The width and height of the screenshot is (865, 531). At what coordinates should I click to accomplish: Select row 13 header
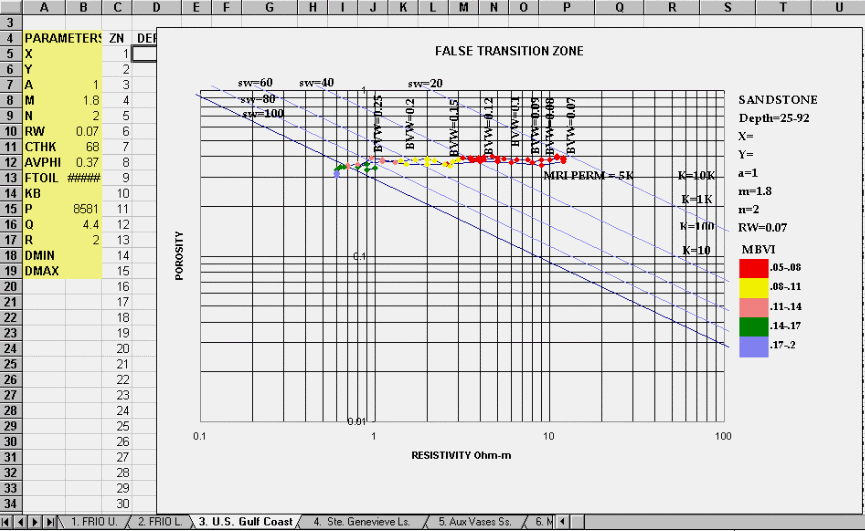pos(10,177)
